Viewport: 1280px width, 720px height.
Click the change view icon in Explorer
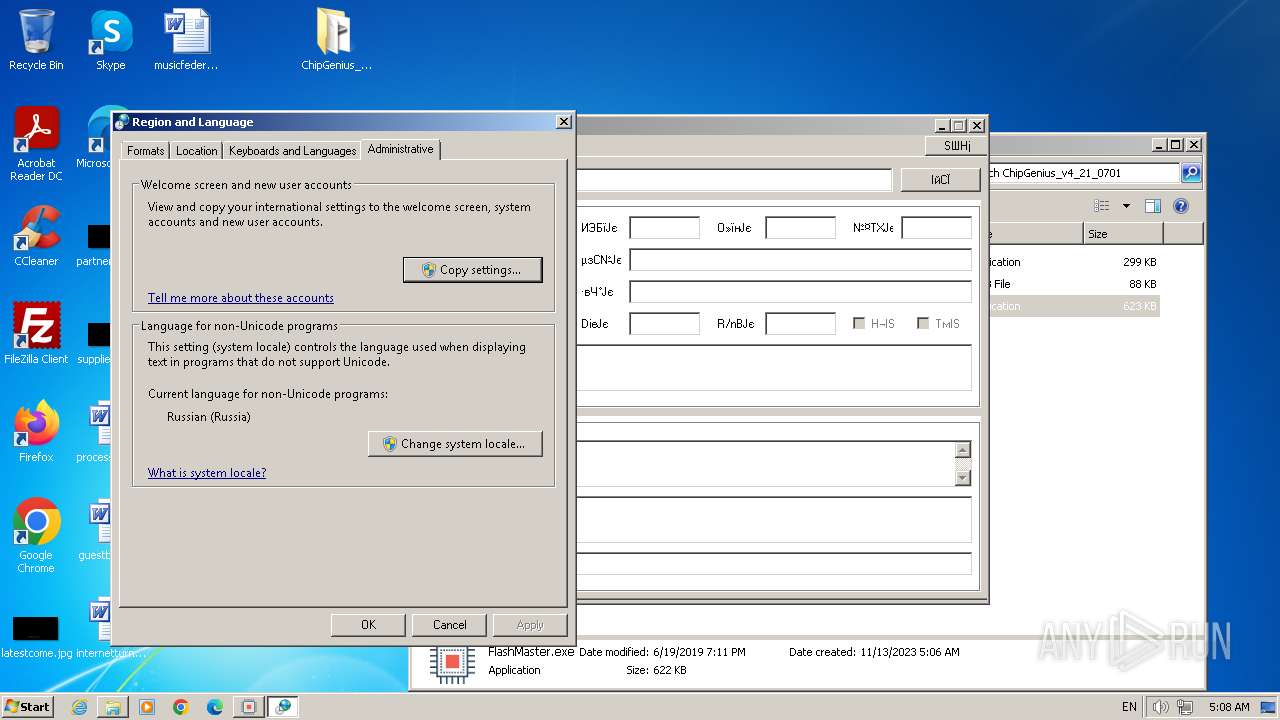point(1101,206)
